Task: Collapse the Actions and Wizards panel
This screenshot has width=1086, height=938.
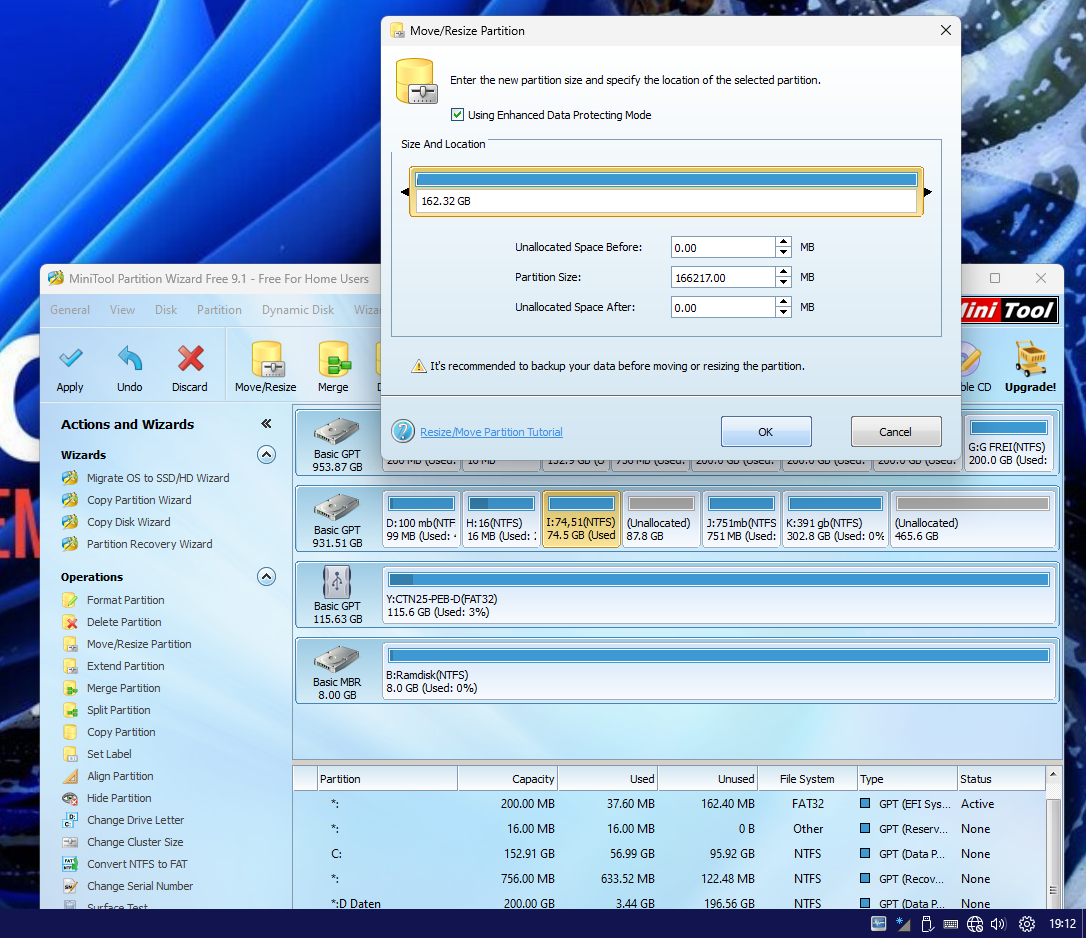Action: [266, 423]
